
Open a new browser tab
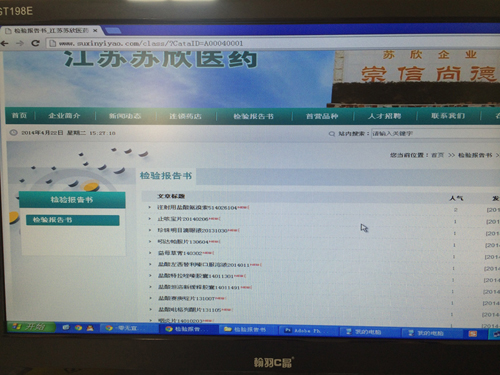coord(113,31)
